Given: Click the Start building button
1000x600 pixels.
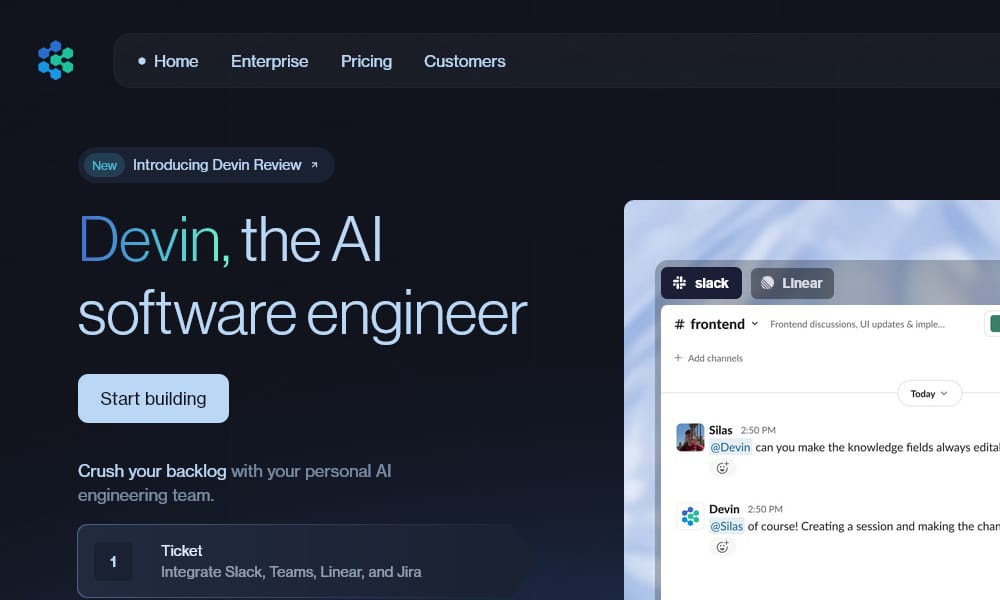Looking at the screenshot, I should tap(153, 398).
